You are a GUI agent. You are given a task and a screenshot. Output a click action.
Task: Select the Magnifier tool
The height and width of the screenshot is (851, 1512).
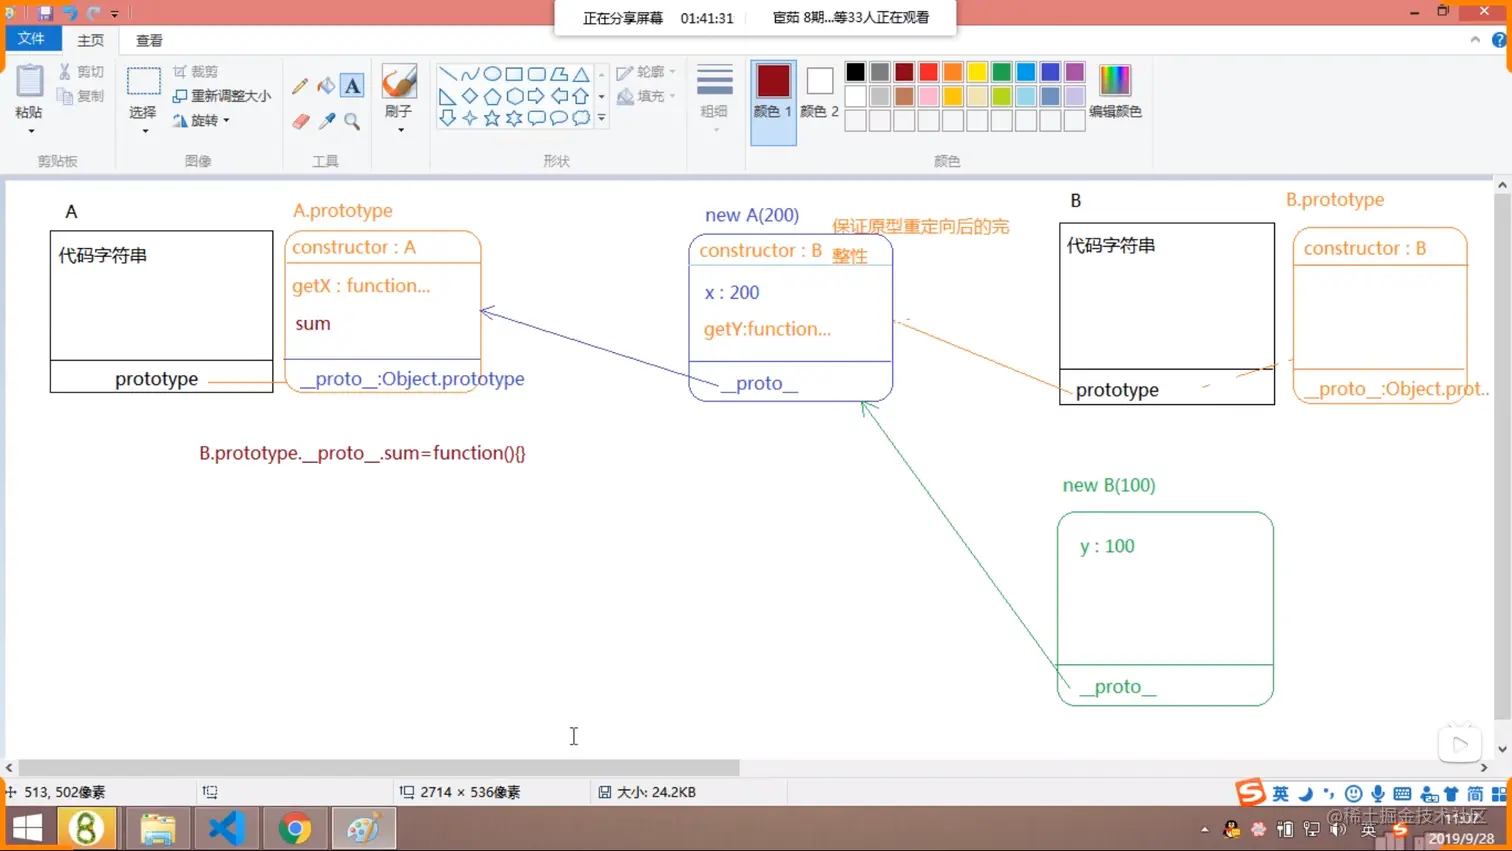pos(352,122)
